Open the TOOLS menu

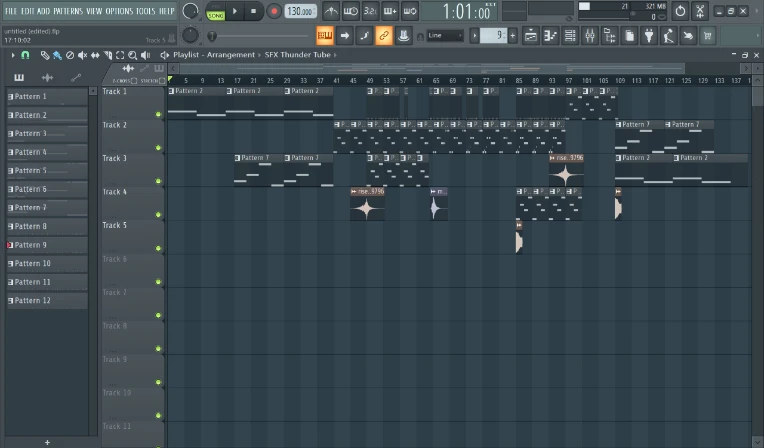point(145,11)
